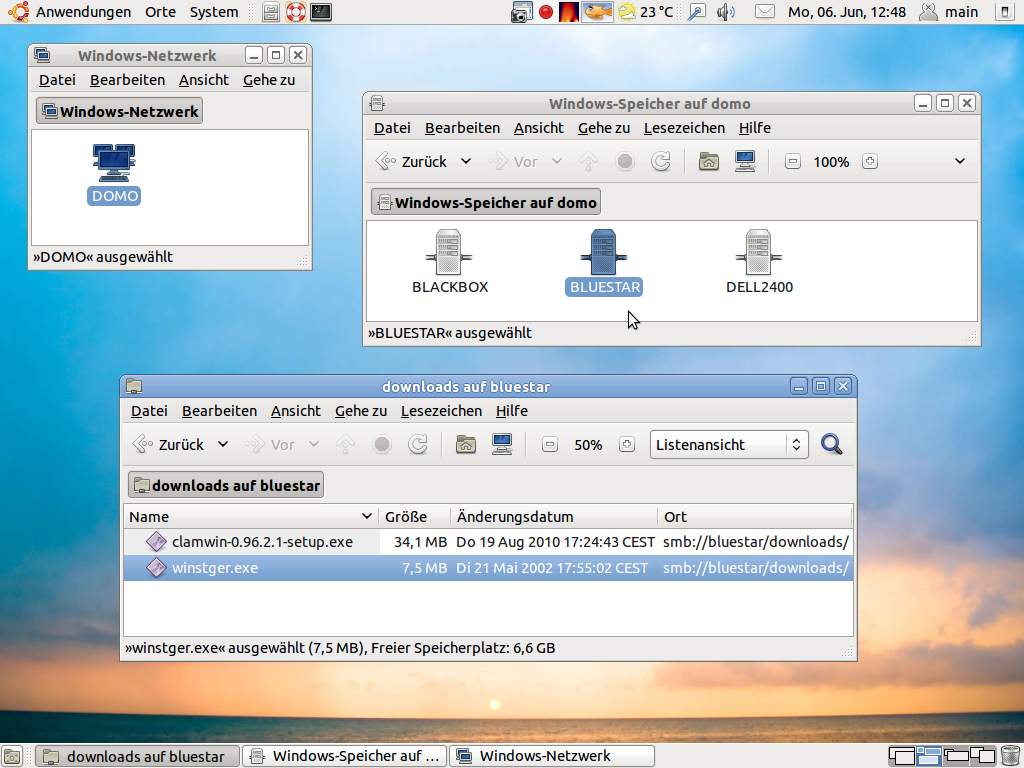
Task: Open the BLACKBOX server icon
Action: coord(449,253)
